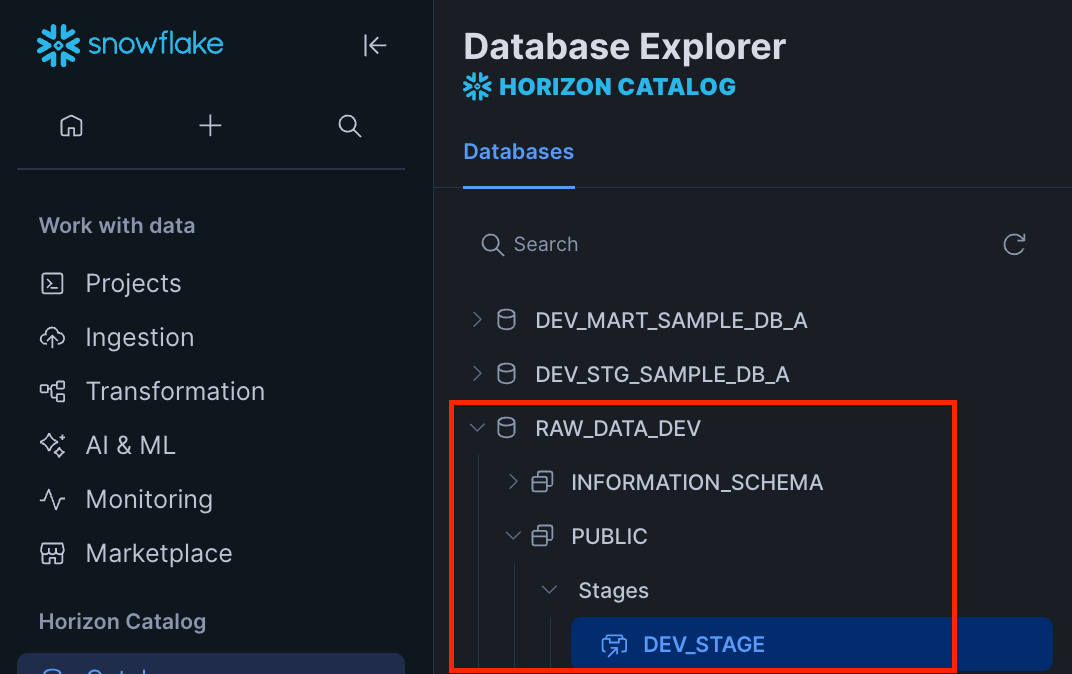This screenshot has width=1072, height=674.
Task: Collapse the left sidebar using arrow icon
Action: coord(375,45)
